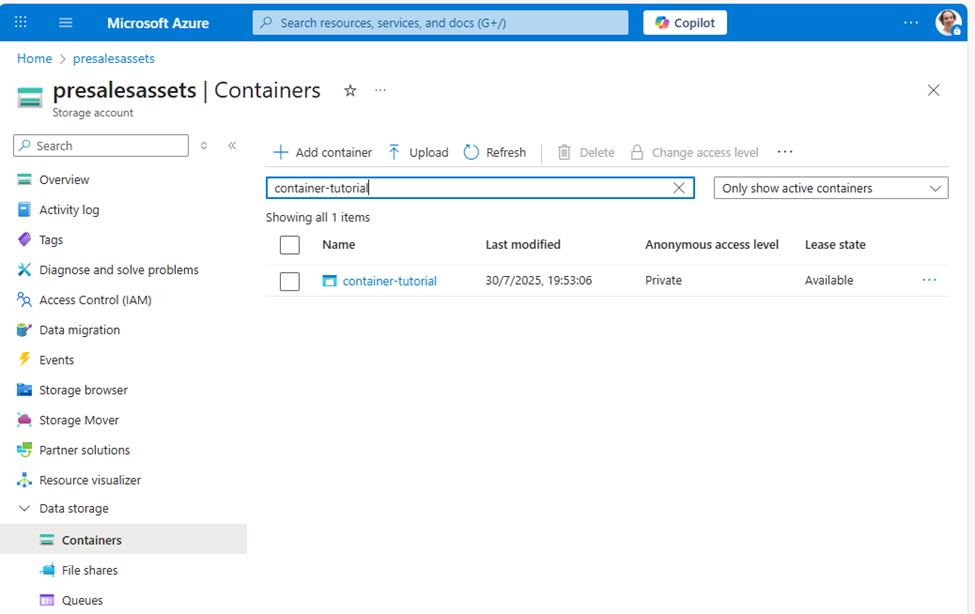Open Access Control (IAM)
975x614 pixels.
tap(95, 300)
